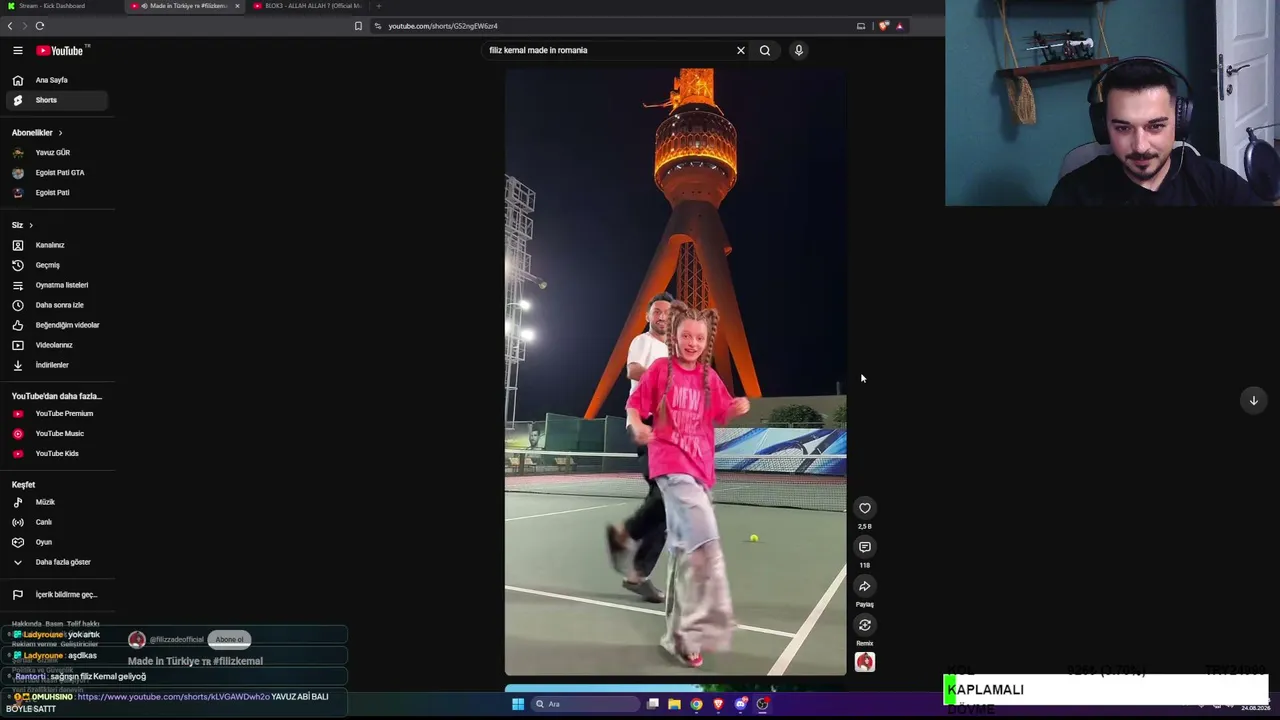Viewport: 1280px width, 720px height.
Task: Open Discord from the taskbar
Action: point(741,704)
